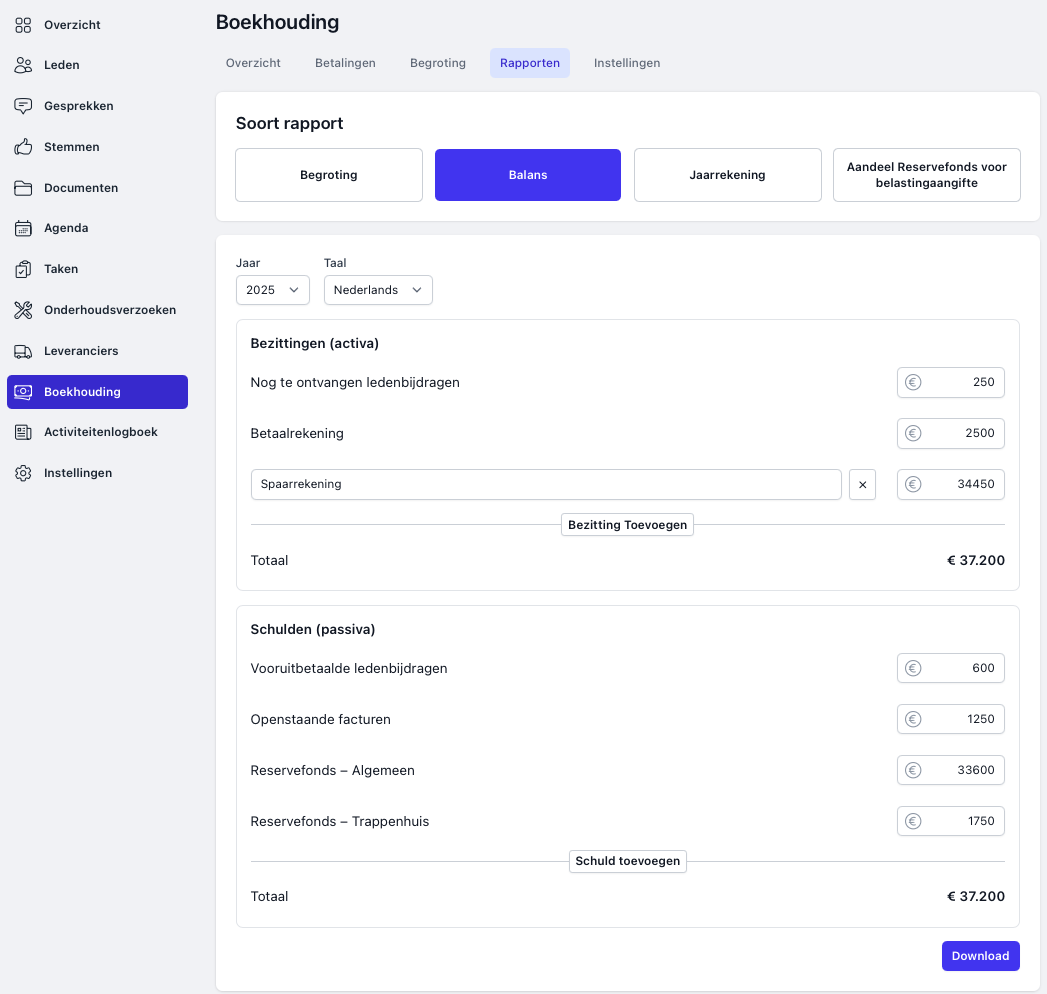
Task: Click the Documenten folder icon
Action: click(x=23, y=188)
